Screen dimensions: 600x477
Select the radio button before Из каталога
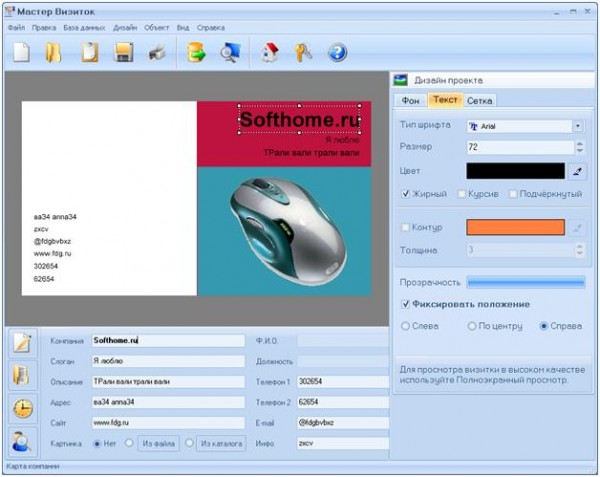tap(189, 443)
